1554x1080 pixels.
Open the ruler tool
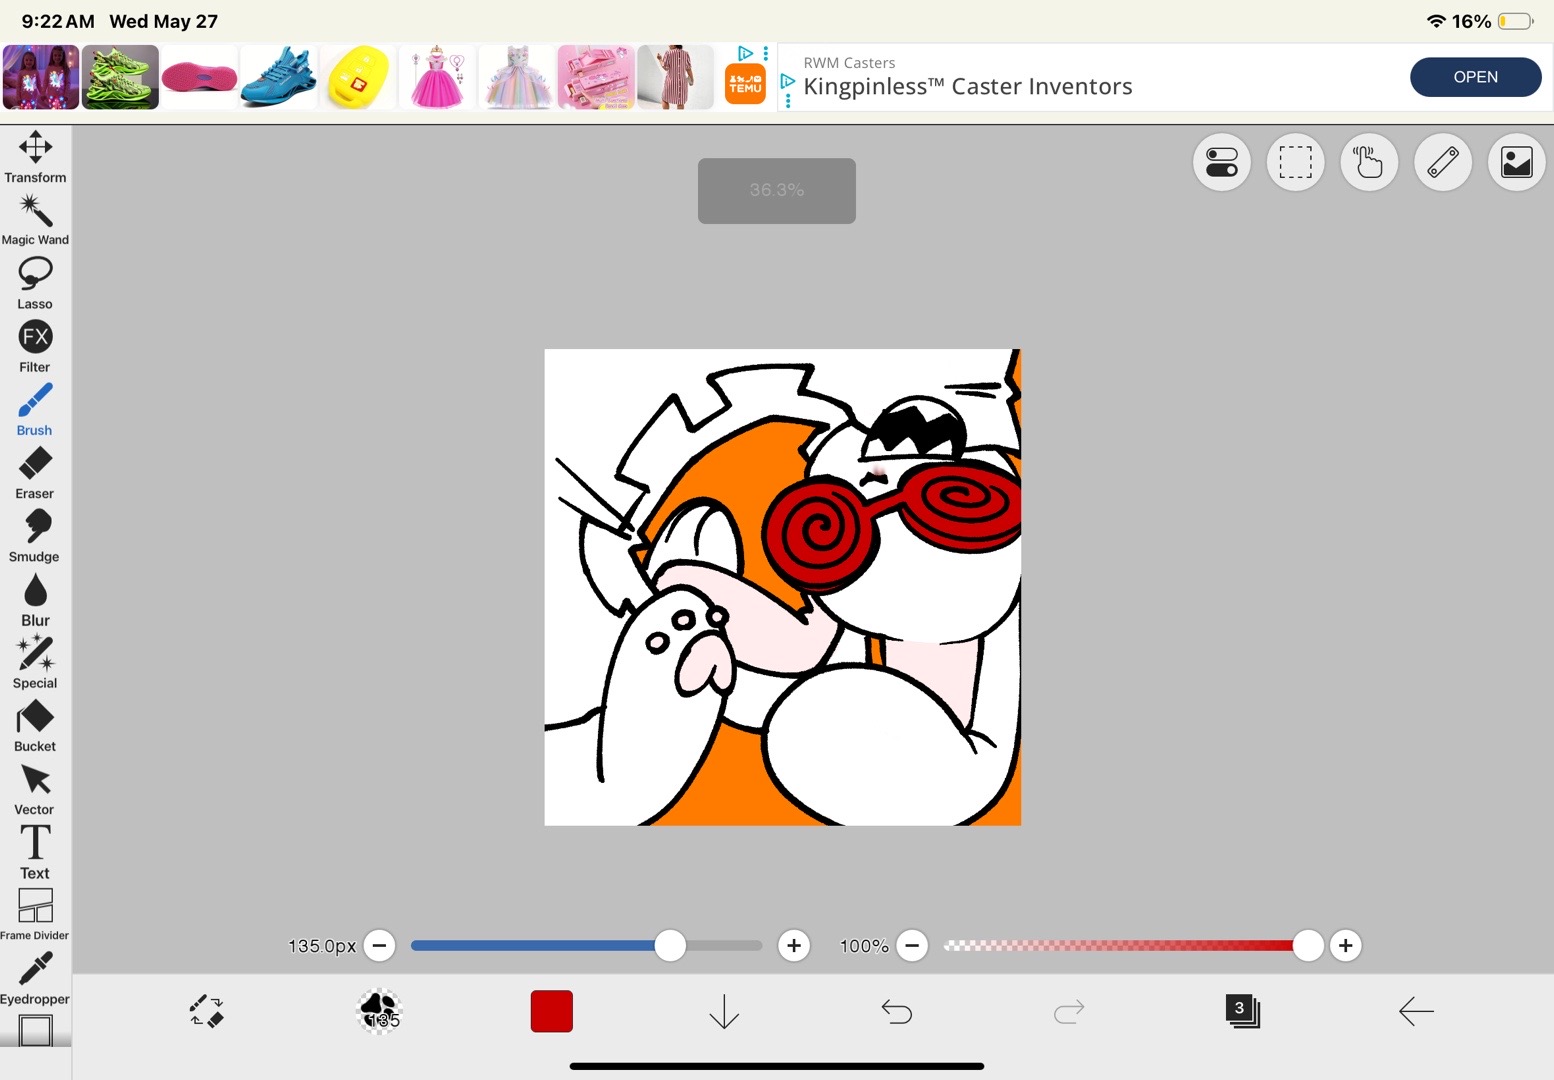click(x=1443, y=162)
